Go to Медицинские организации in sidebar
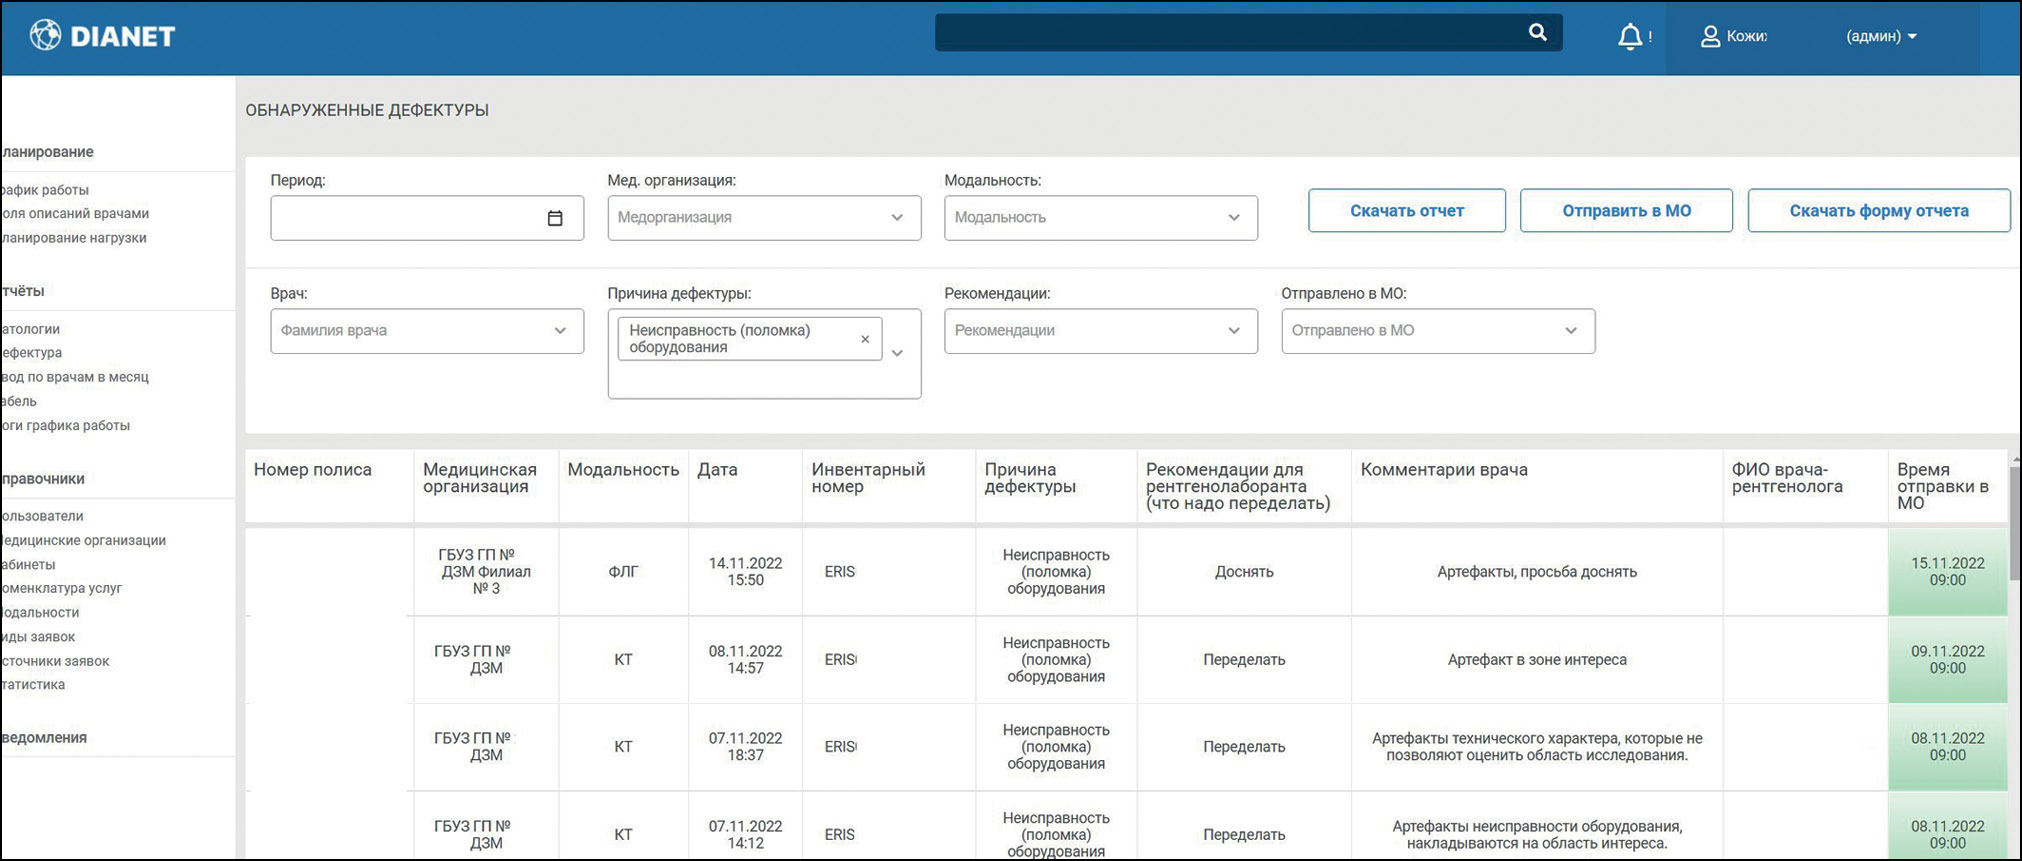 (x=84, y=541)
